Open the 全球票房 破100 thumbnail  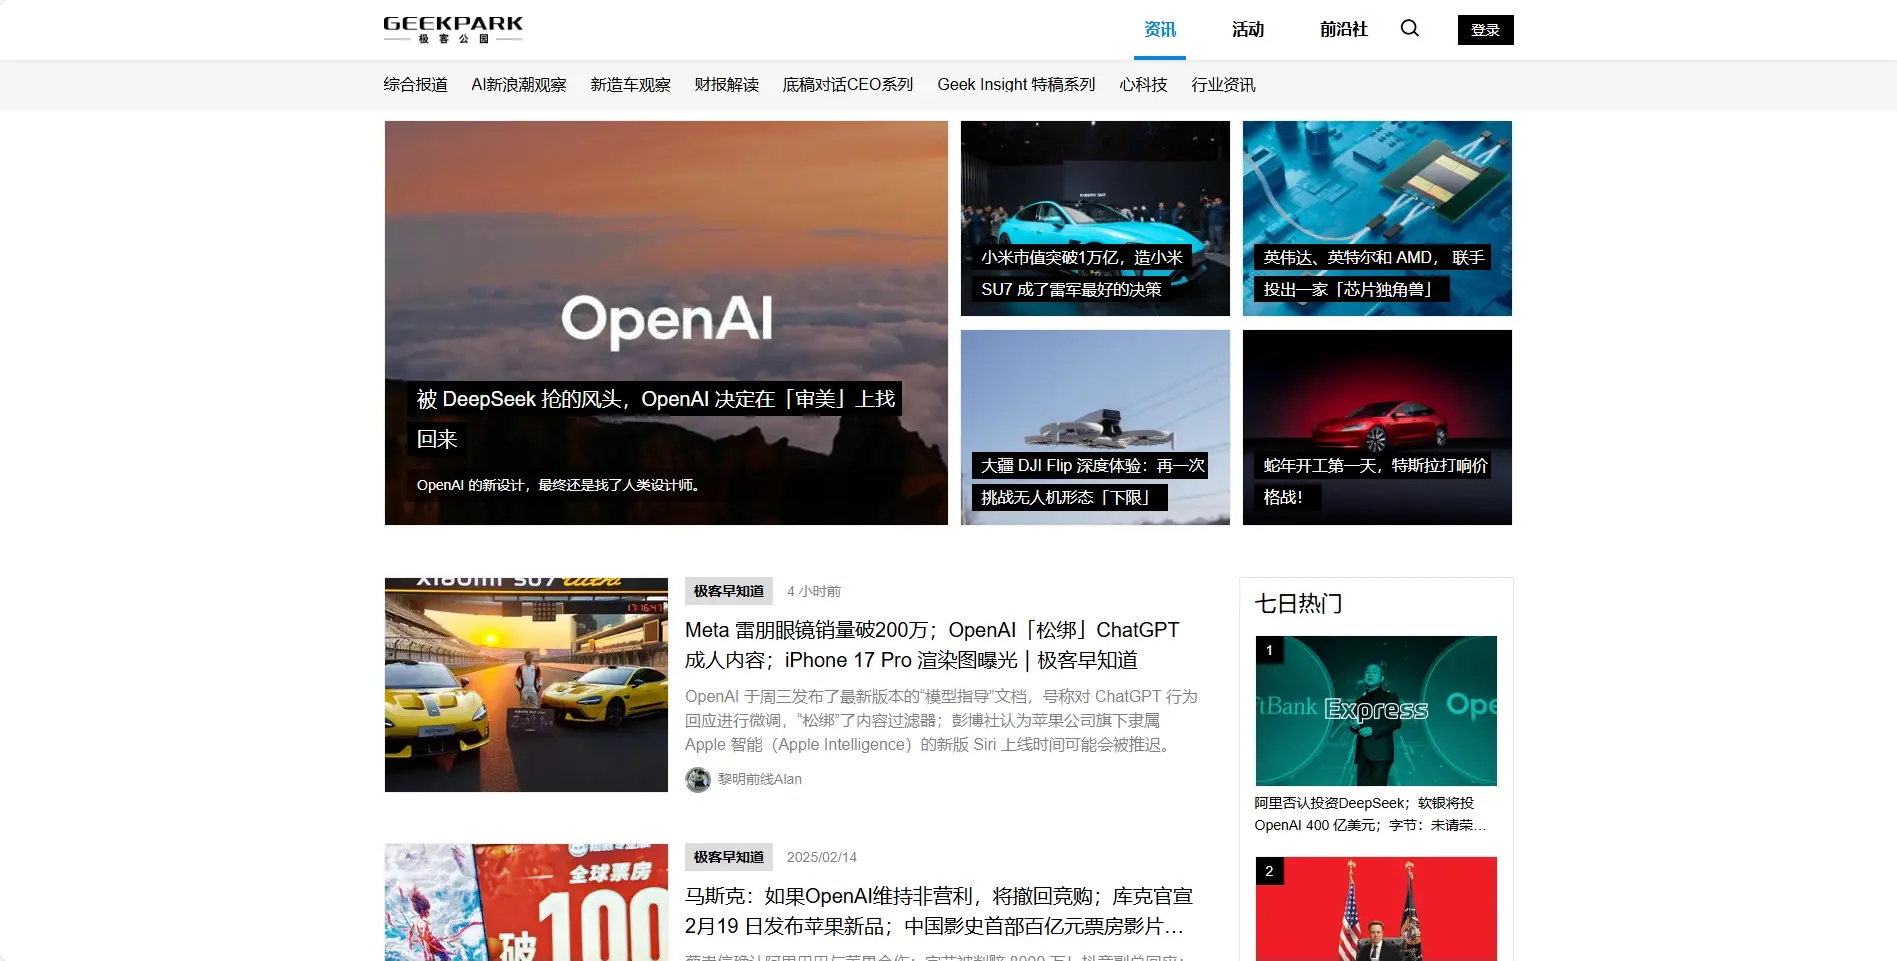coord(526,902)
